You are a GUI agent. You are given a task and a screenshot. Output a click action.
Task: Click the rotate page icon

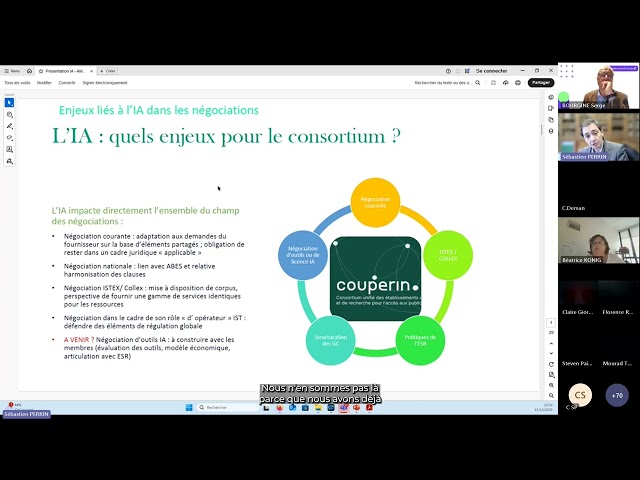551,364
